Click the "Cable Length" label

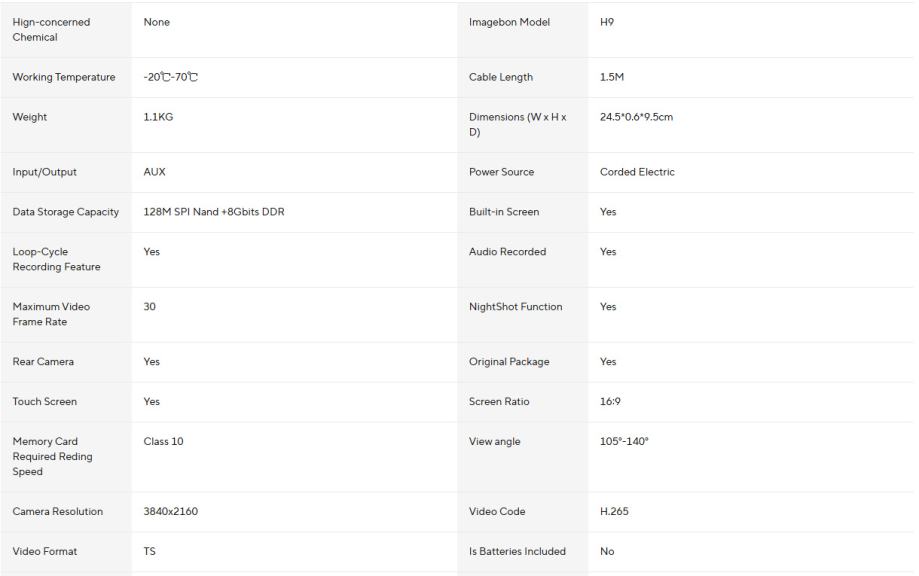[x=501, y=77]
